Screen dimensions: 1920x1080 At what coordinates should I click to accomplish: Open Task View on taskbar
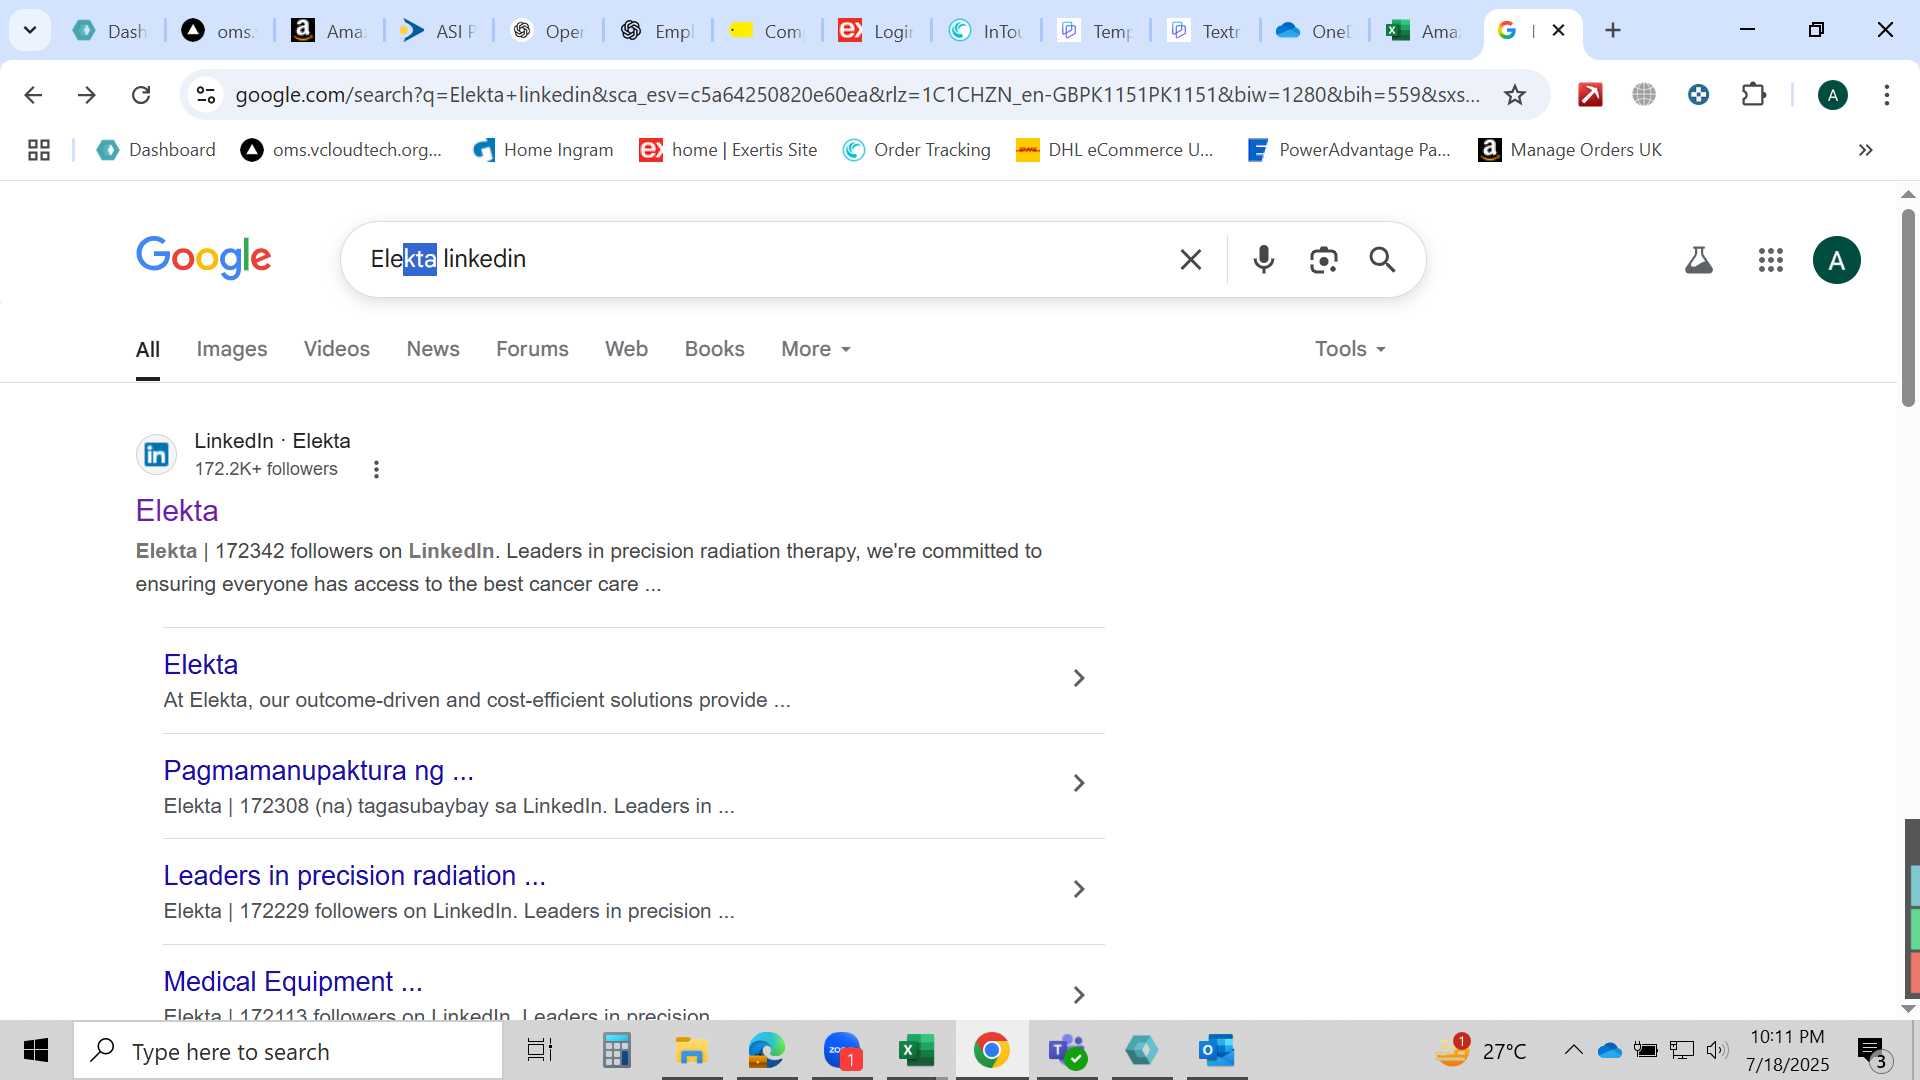[540, 1051]
